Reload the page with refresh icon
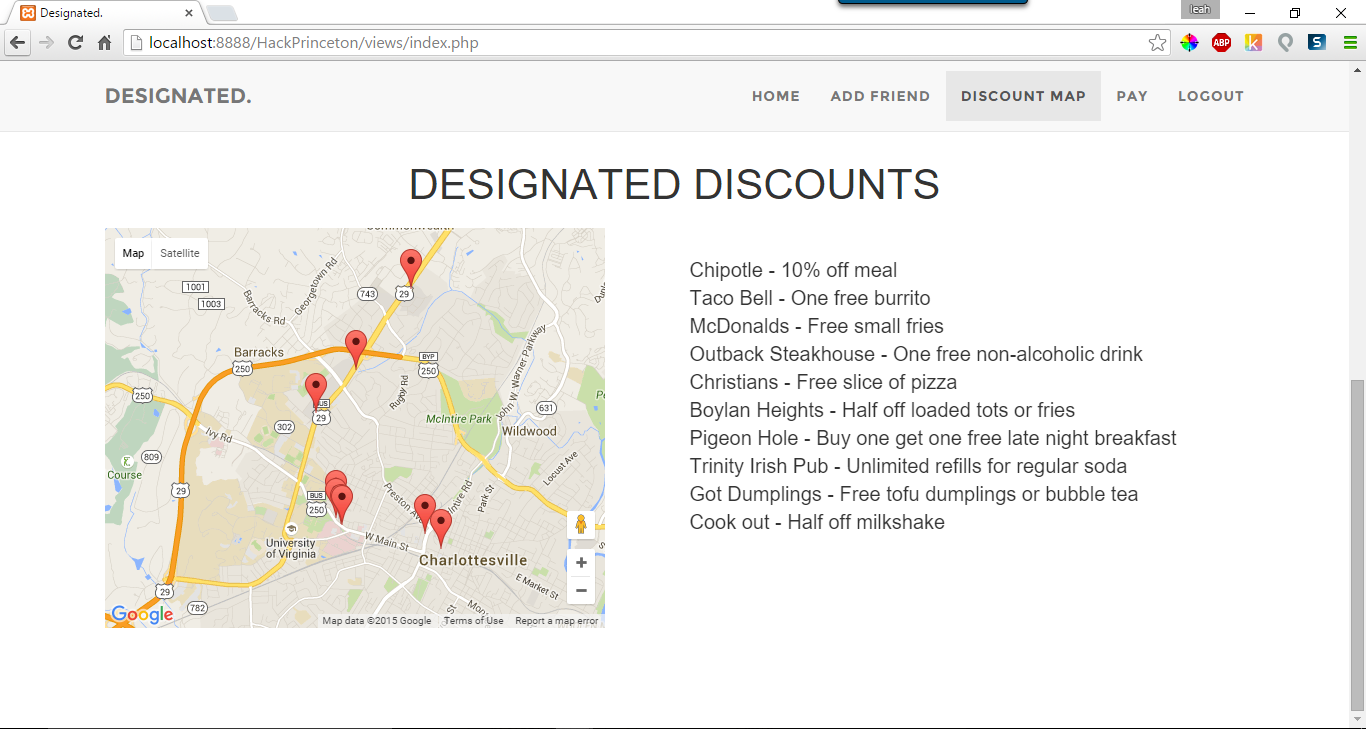Screen dimensions: 1366x729 (x=75, y=43)
